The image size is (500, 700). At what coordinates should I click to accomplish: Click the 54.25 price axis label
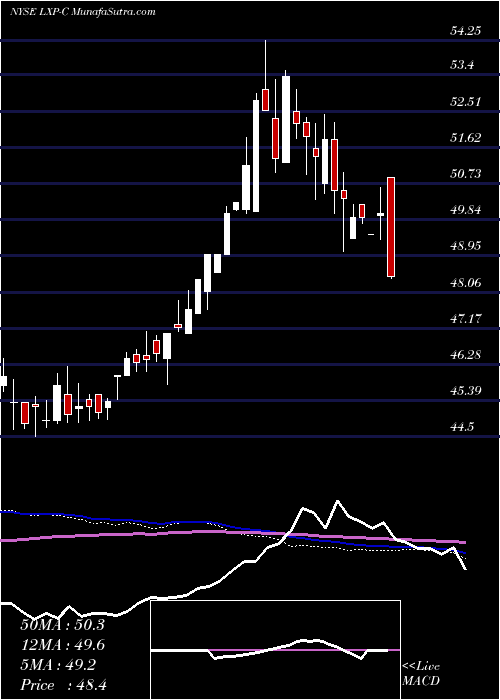pos(468,31)
